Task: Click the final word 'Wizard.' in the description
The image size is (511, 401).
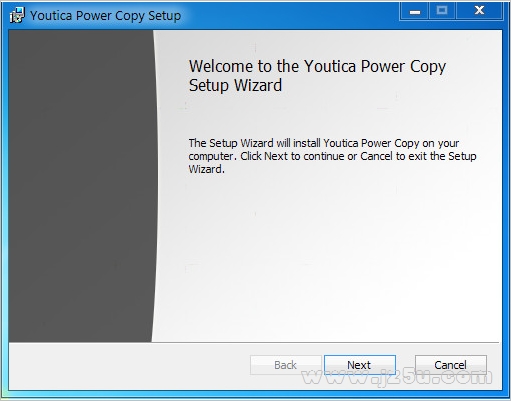Action: click(x=207, y=169)
